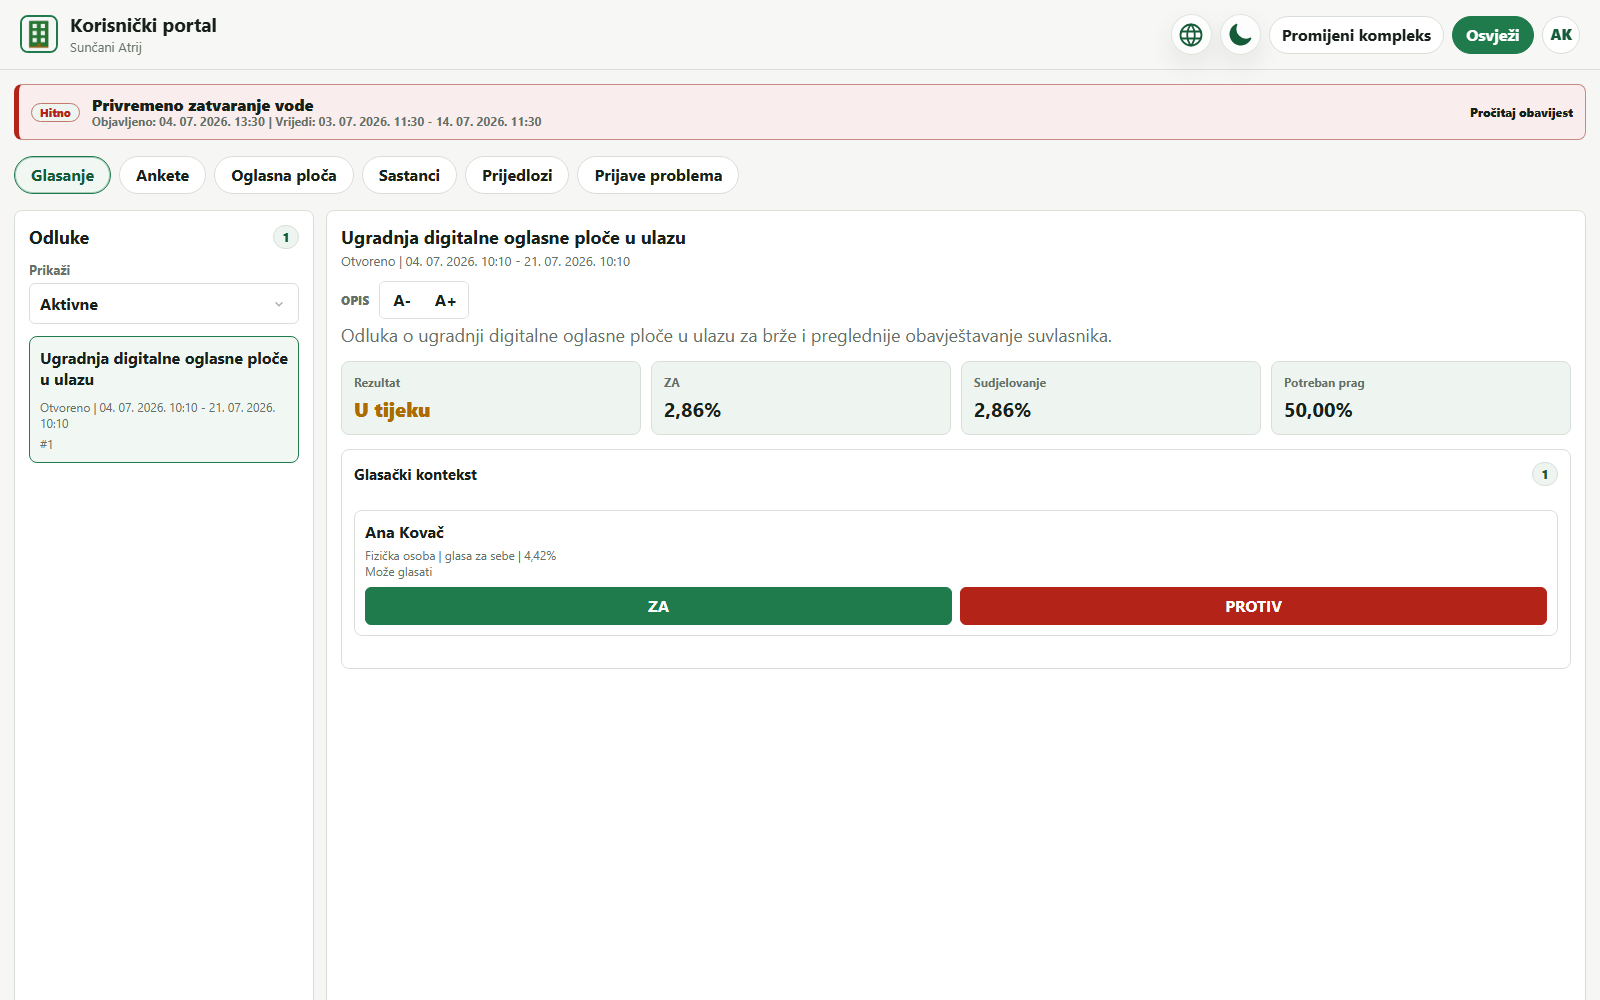
Task: Vote ZA for Ana Kovač
Action: 658,606
